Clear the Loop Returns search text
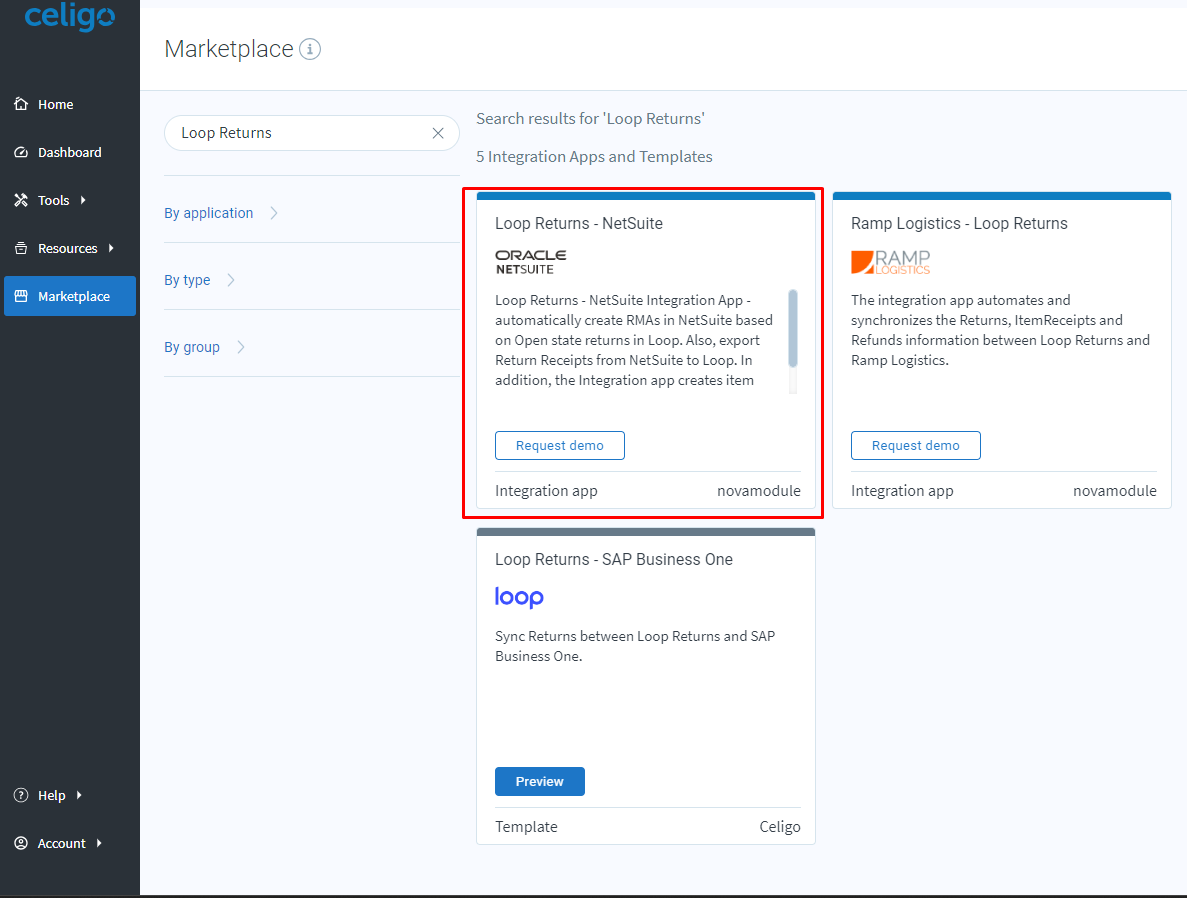Image resolution: width=1187 pixels, height=898 pixels. click(x=438, y=133)
